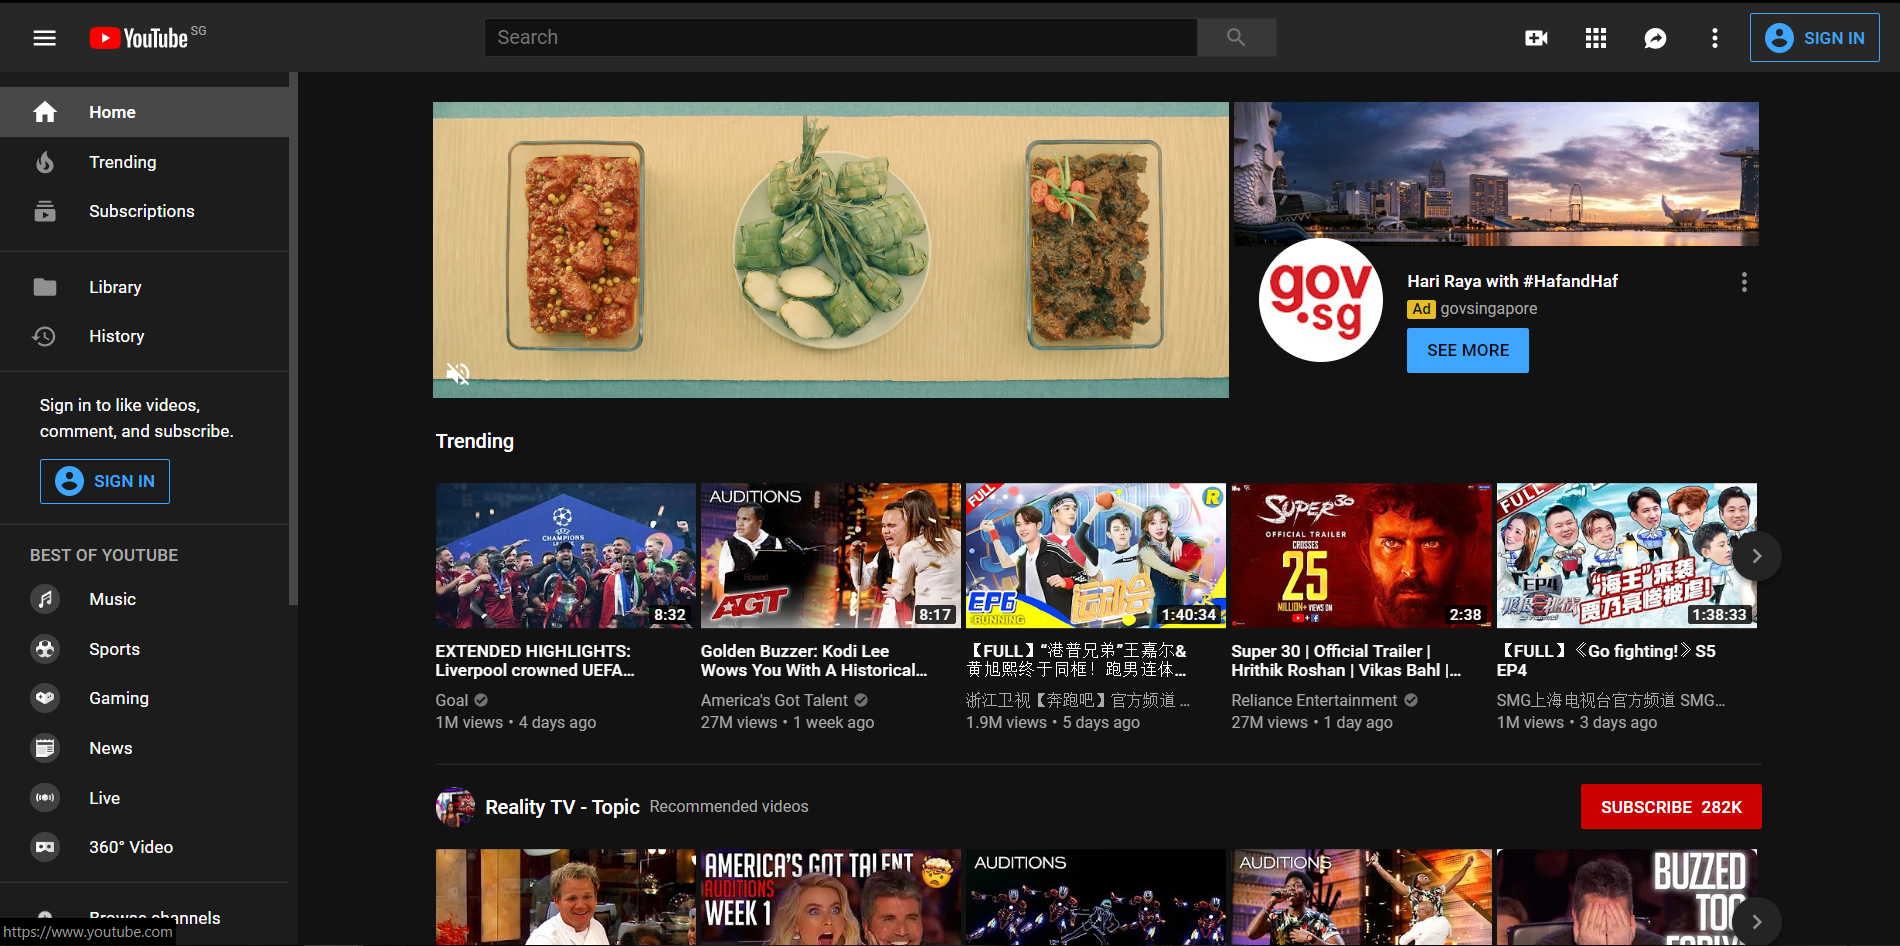Image resolution: width=1900 pixels, height=946 pixels.
Task: Open the Sports channel label
Action: click(114, 649)
